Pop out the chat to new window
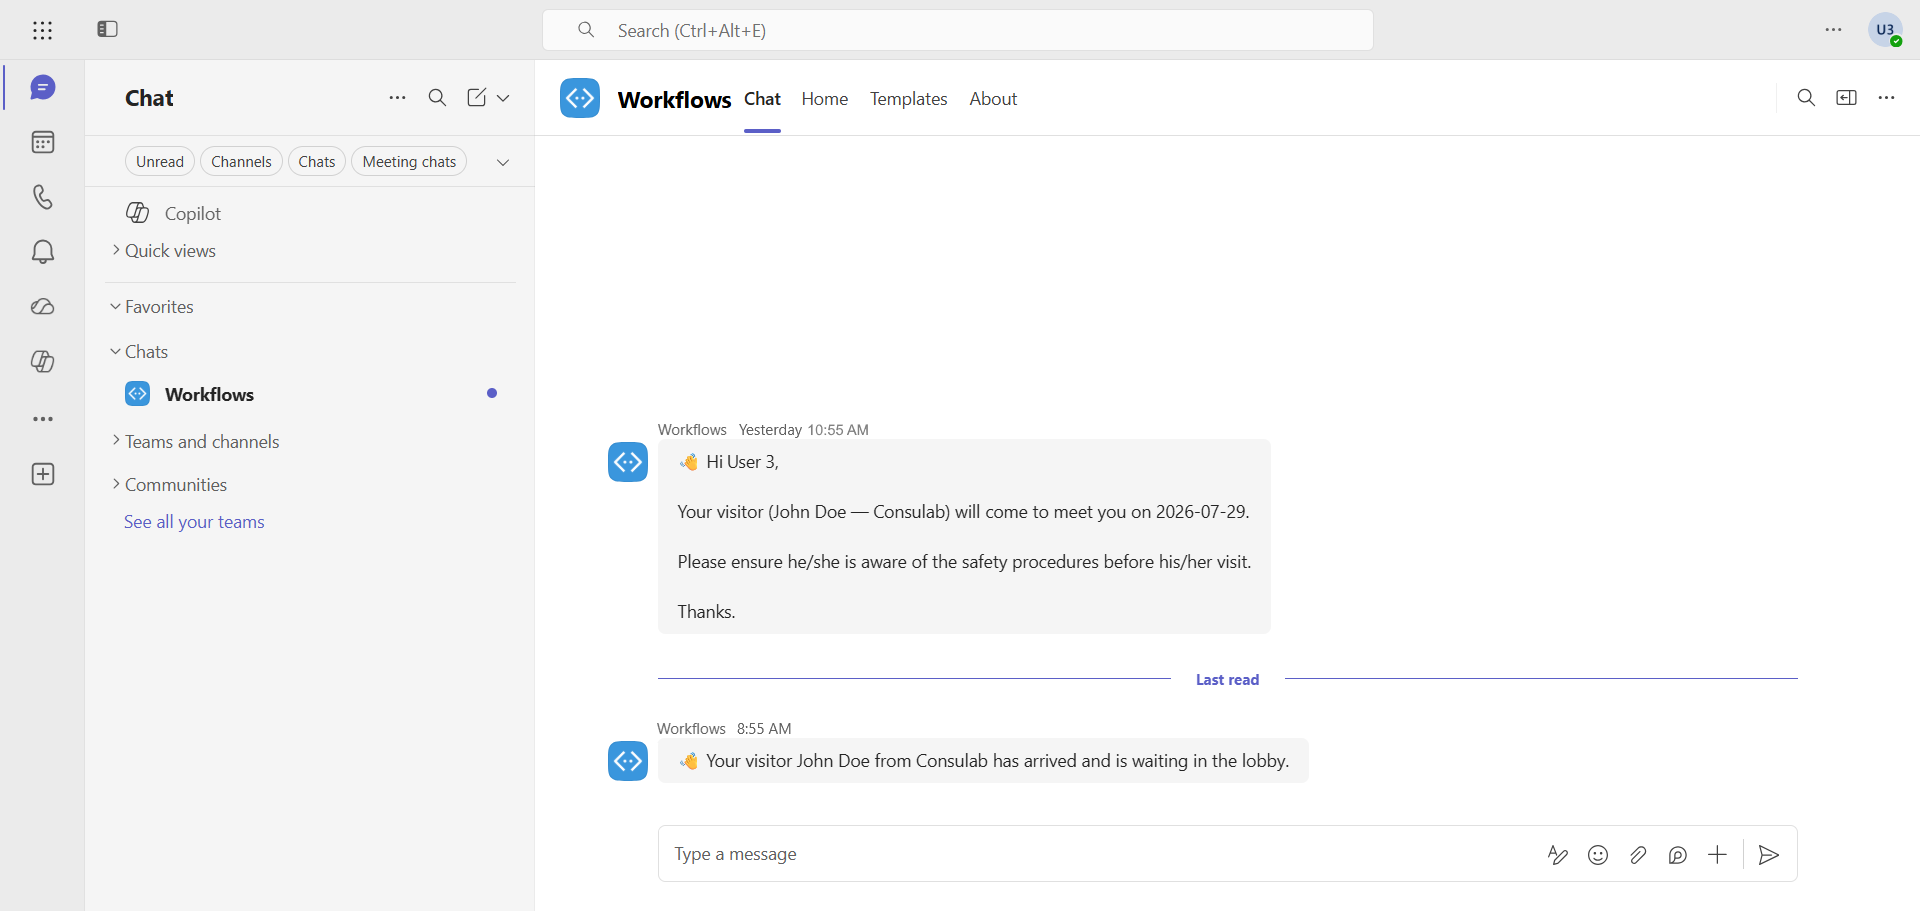The width and height of the screenshot is (1920, 911). pos(1846,98)
